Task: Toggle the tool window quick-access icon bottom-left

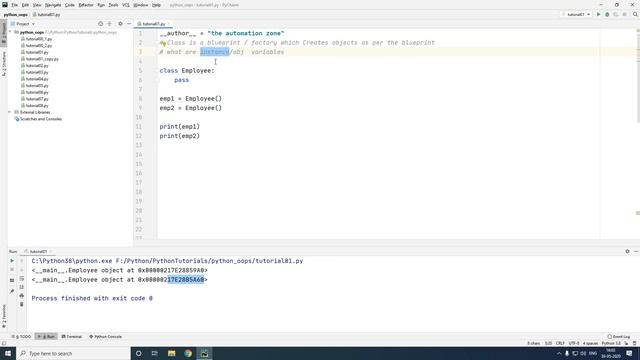Action: 4,343
